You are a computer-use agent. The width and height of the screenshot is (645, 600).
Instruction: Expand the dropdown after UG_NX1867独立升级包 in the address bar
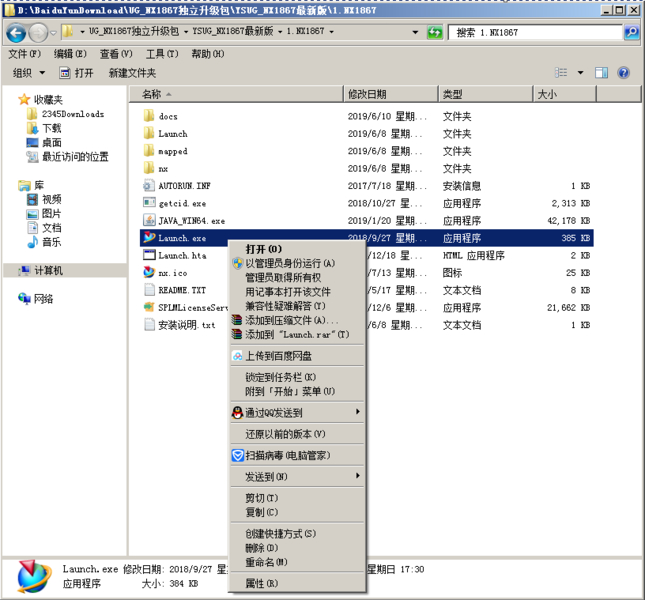(186, 32)
